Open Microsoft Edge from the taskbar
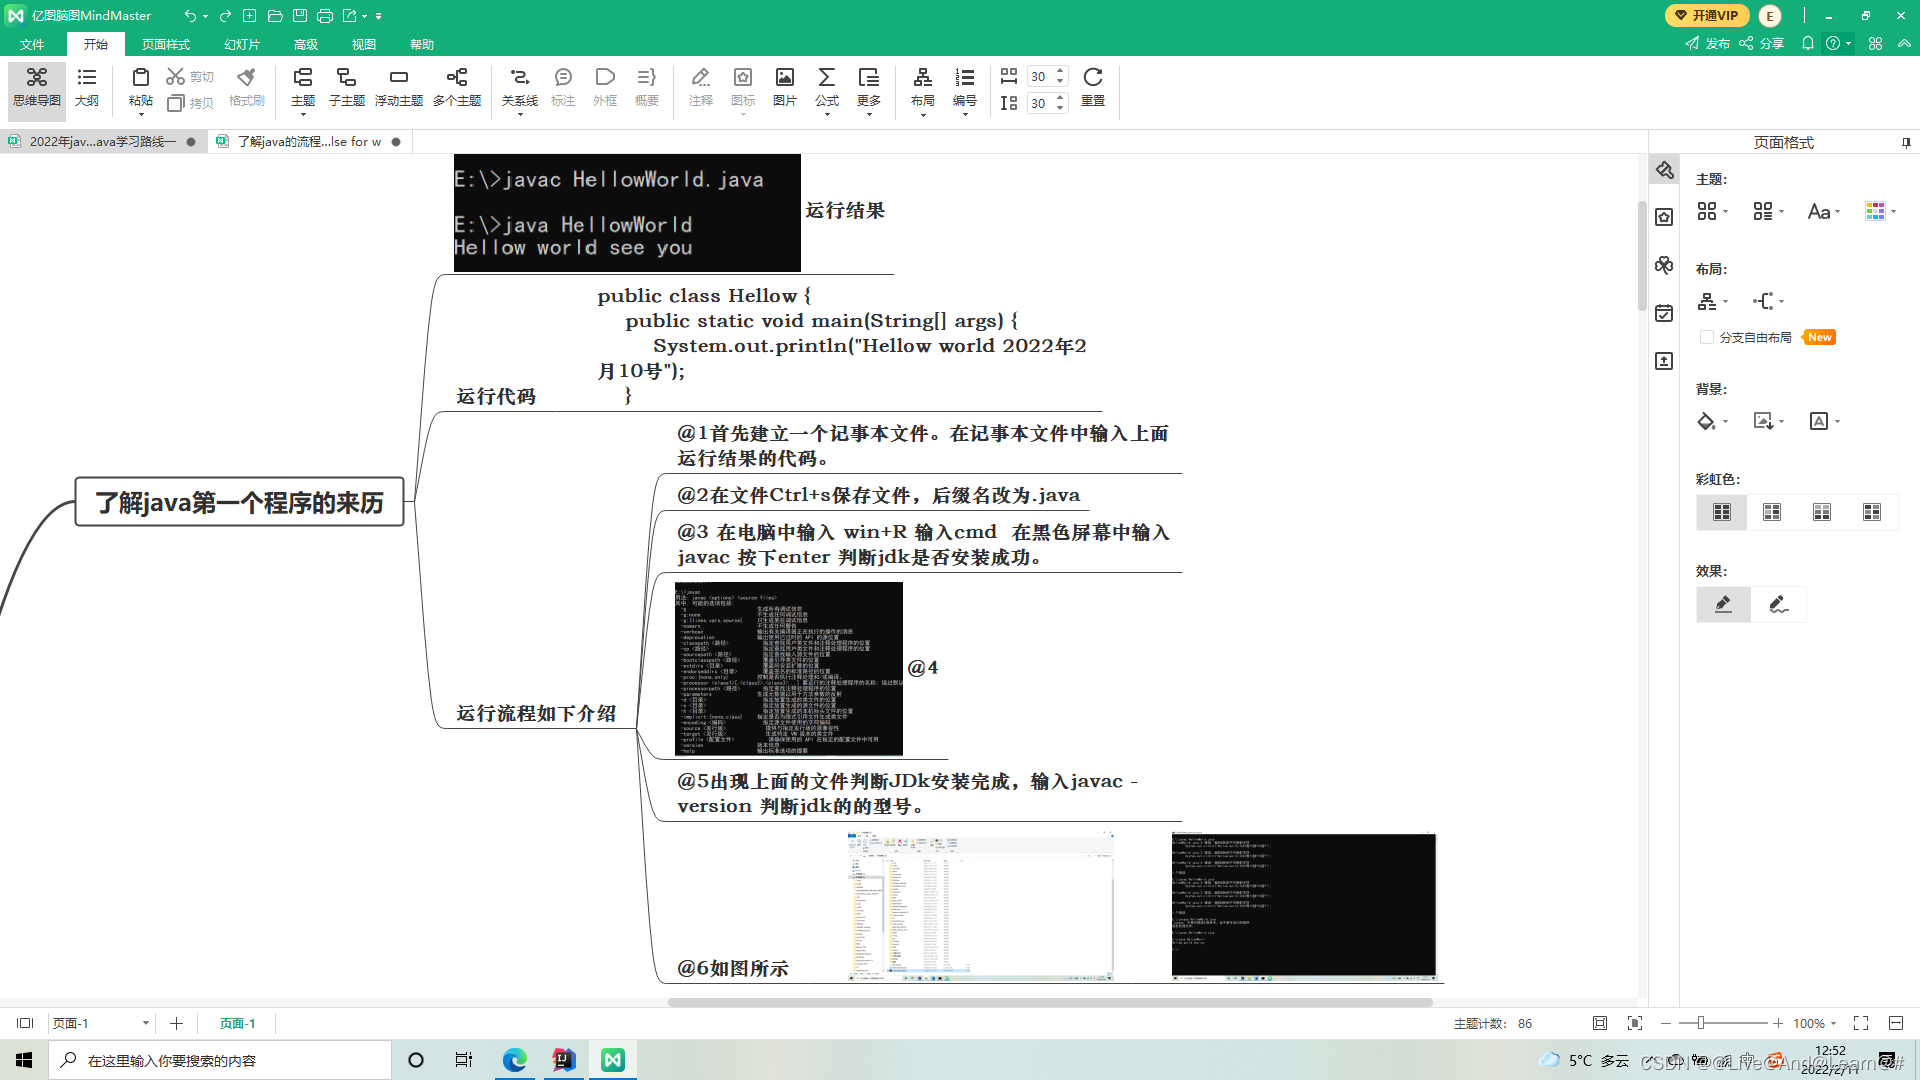Viewport: 1920px width, 1080px height. pyautogui.click(x=514, y=1059)
